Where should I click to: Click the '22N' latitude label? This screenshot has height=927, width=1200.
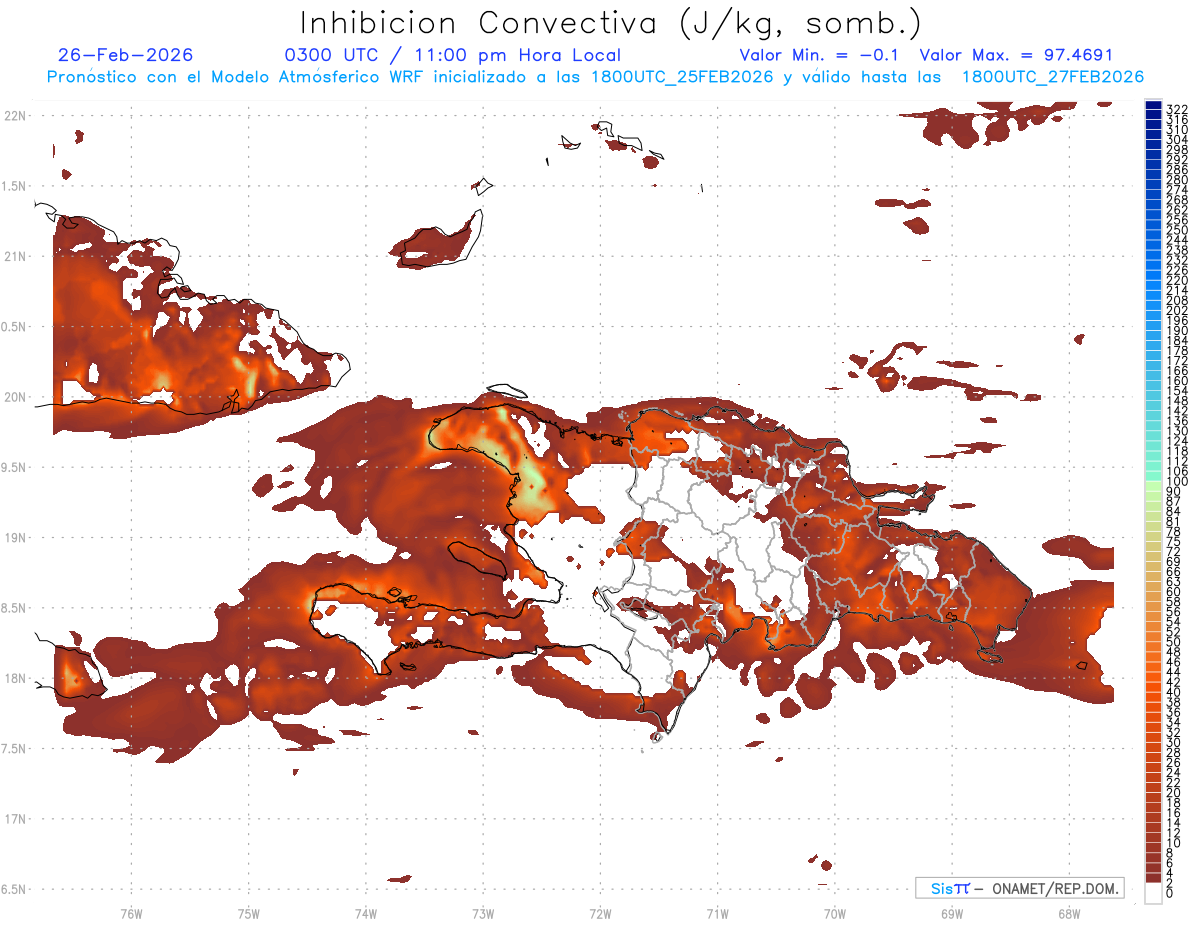15,115
